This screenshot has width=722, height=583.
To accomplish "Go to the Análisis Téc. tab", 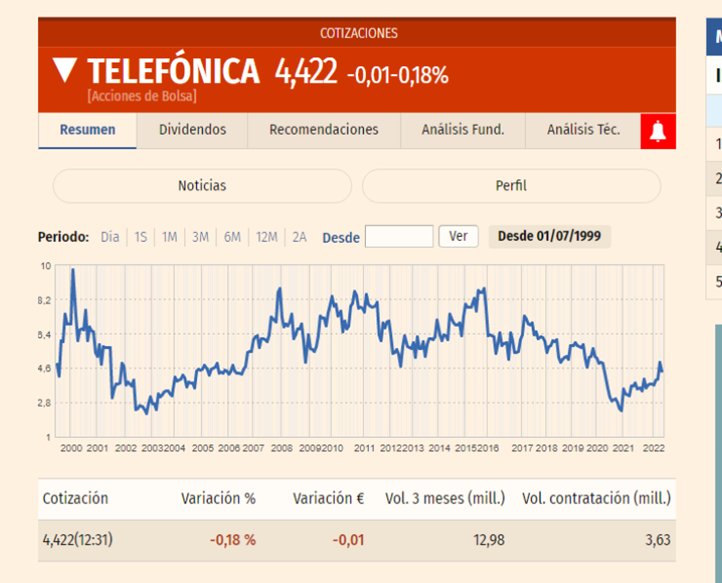I will click(583, 130).
